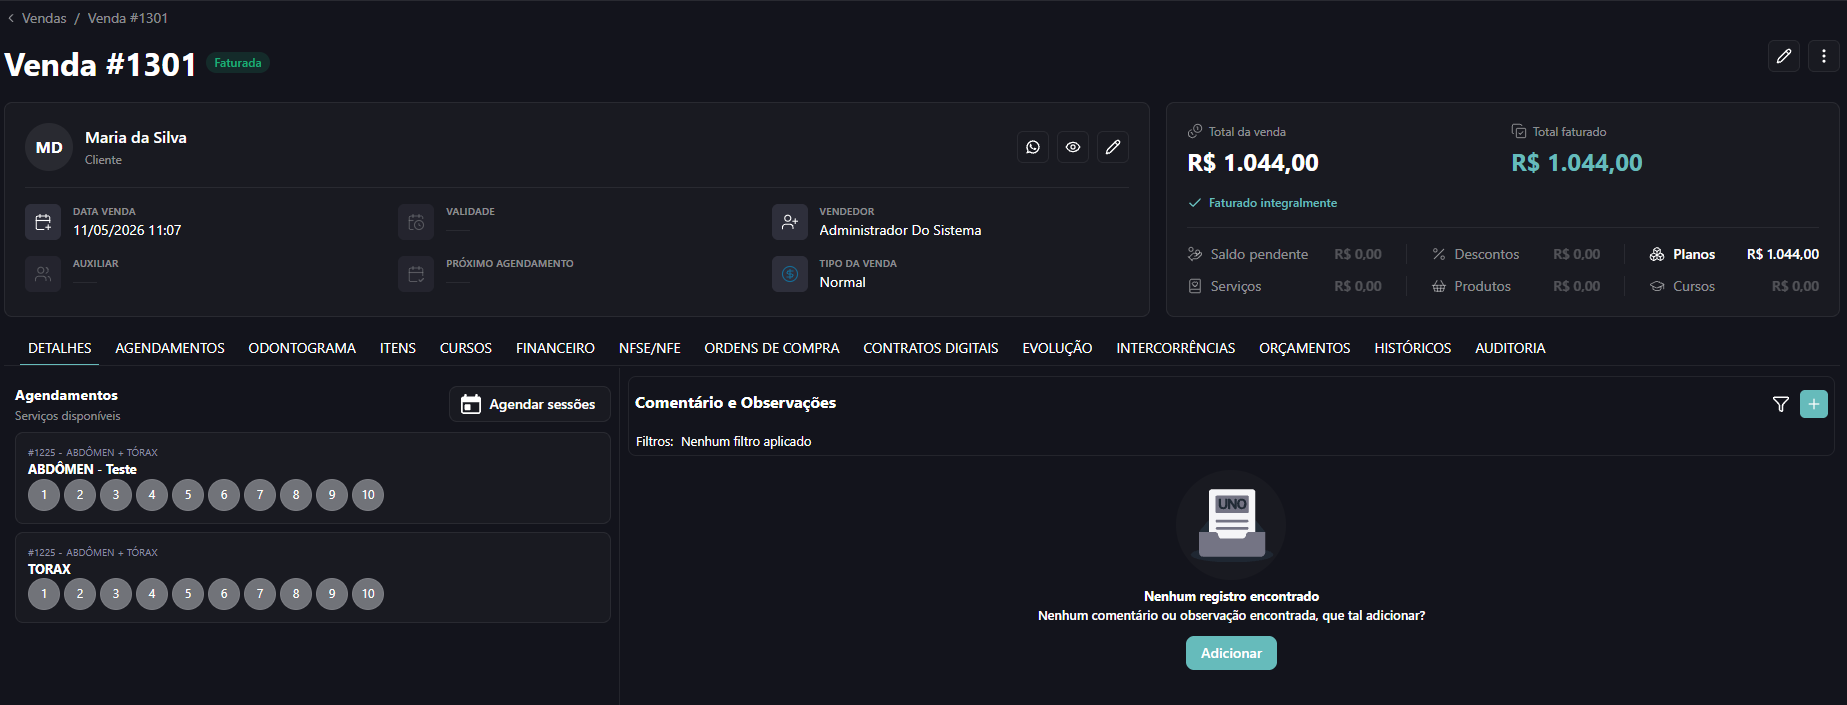Click the Serviços clipboard icon
The image size is (1847, 705).
1195,286
